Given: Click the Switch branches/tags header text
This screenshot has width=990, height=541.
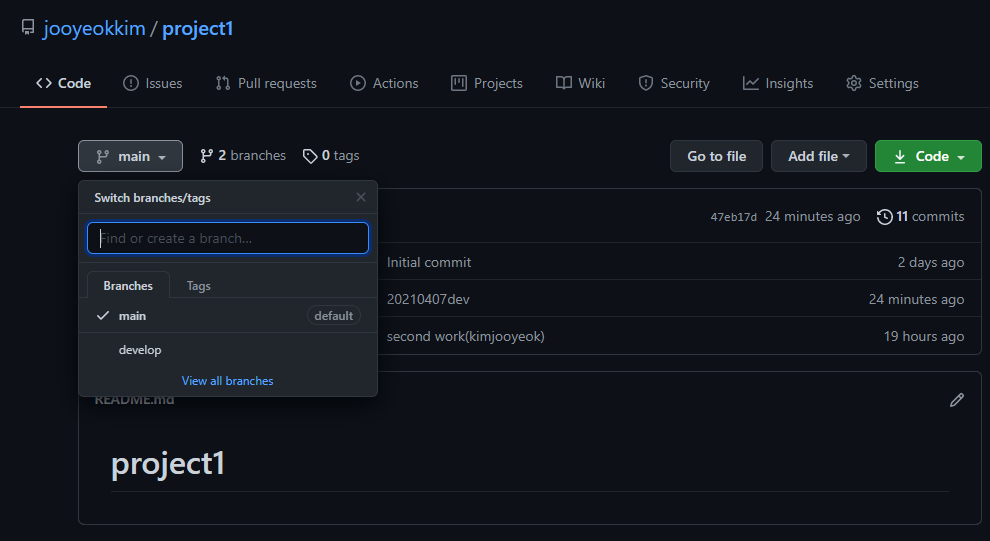Looking at the screenshot, I should (x=152, y=198).
